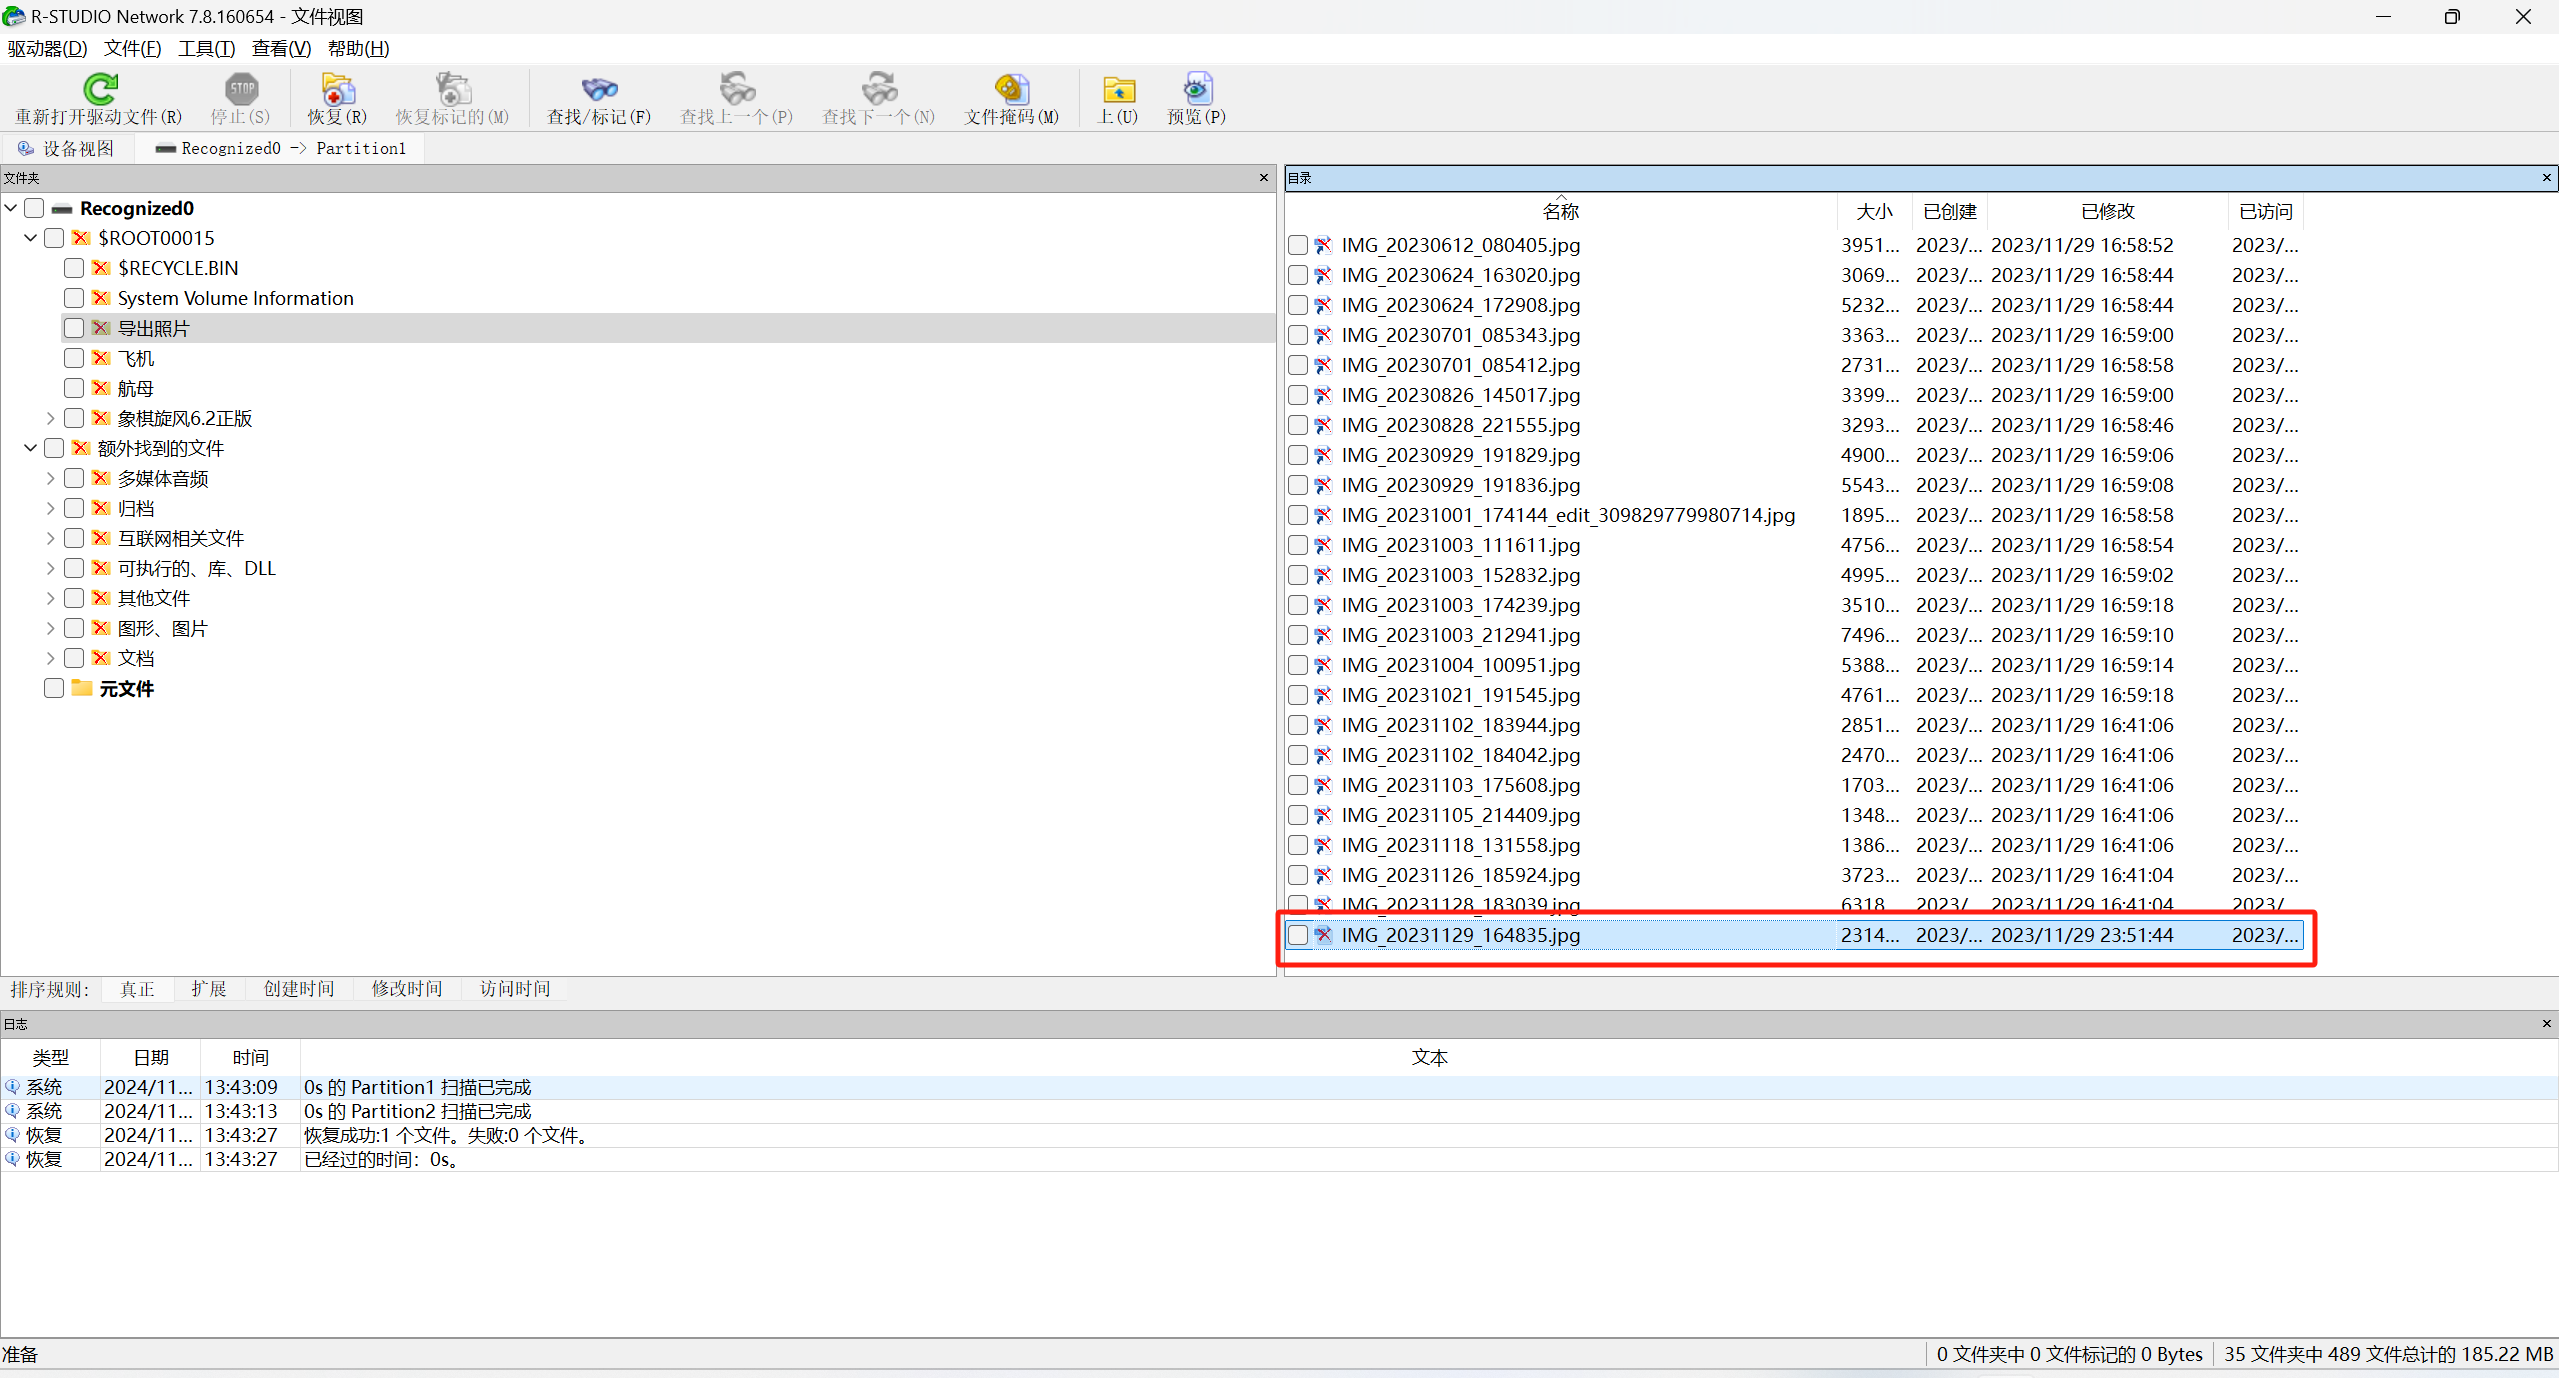
Task: Switch to the 设备视图 tab
Action: coord(67,148)
